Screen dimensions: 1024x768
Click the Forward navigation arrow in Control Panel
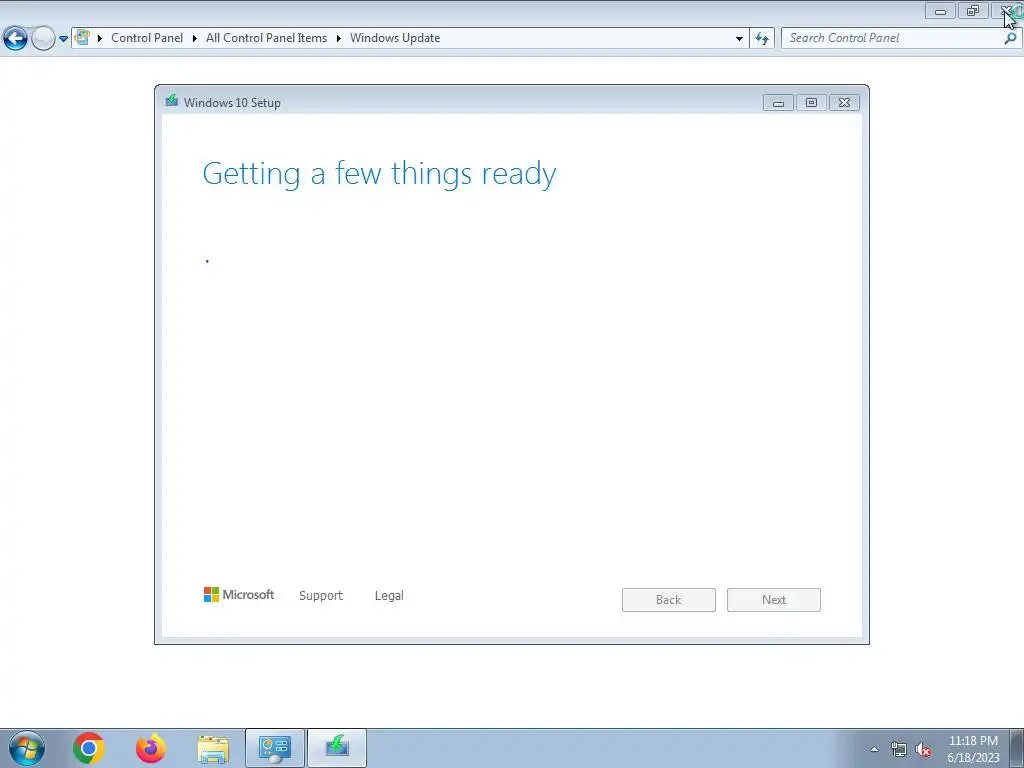[x=43, y=39]
